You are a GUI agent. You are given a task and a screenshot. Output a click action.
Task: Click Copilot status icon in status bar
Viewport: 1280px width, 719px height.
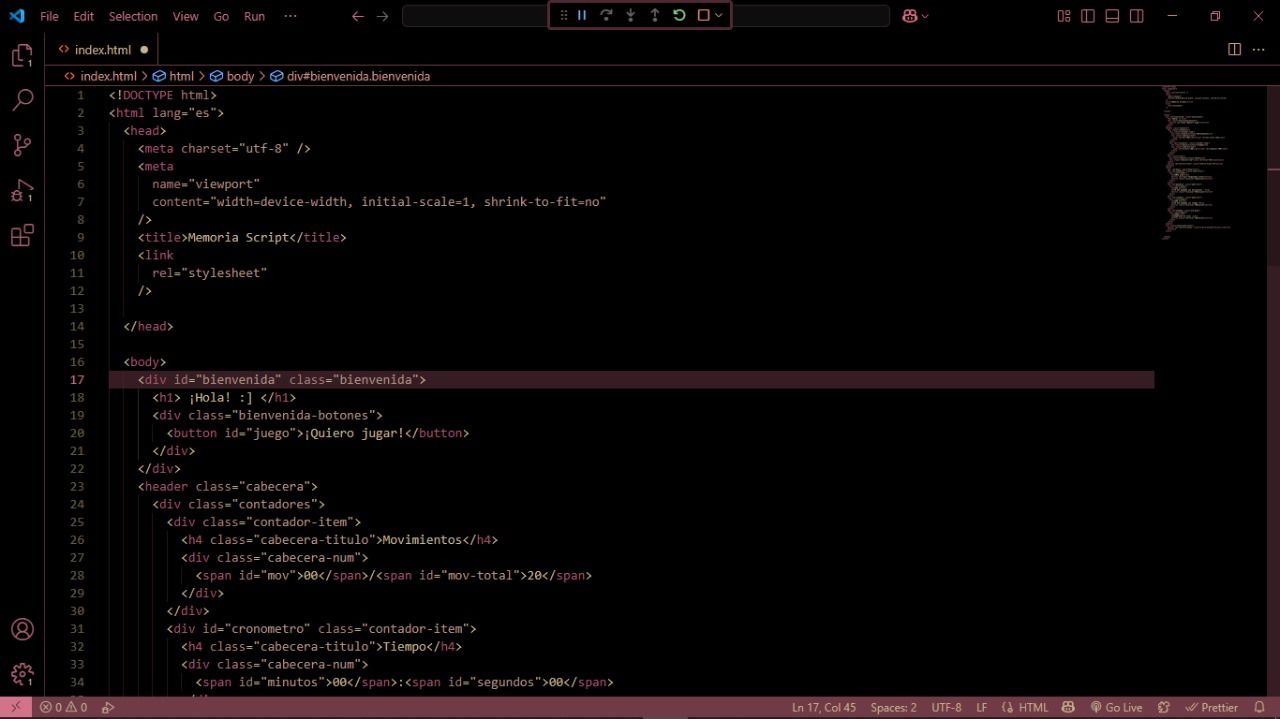[1068, 707]
